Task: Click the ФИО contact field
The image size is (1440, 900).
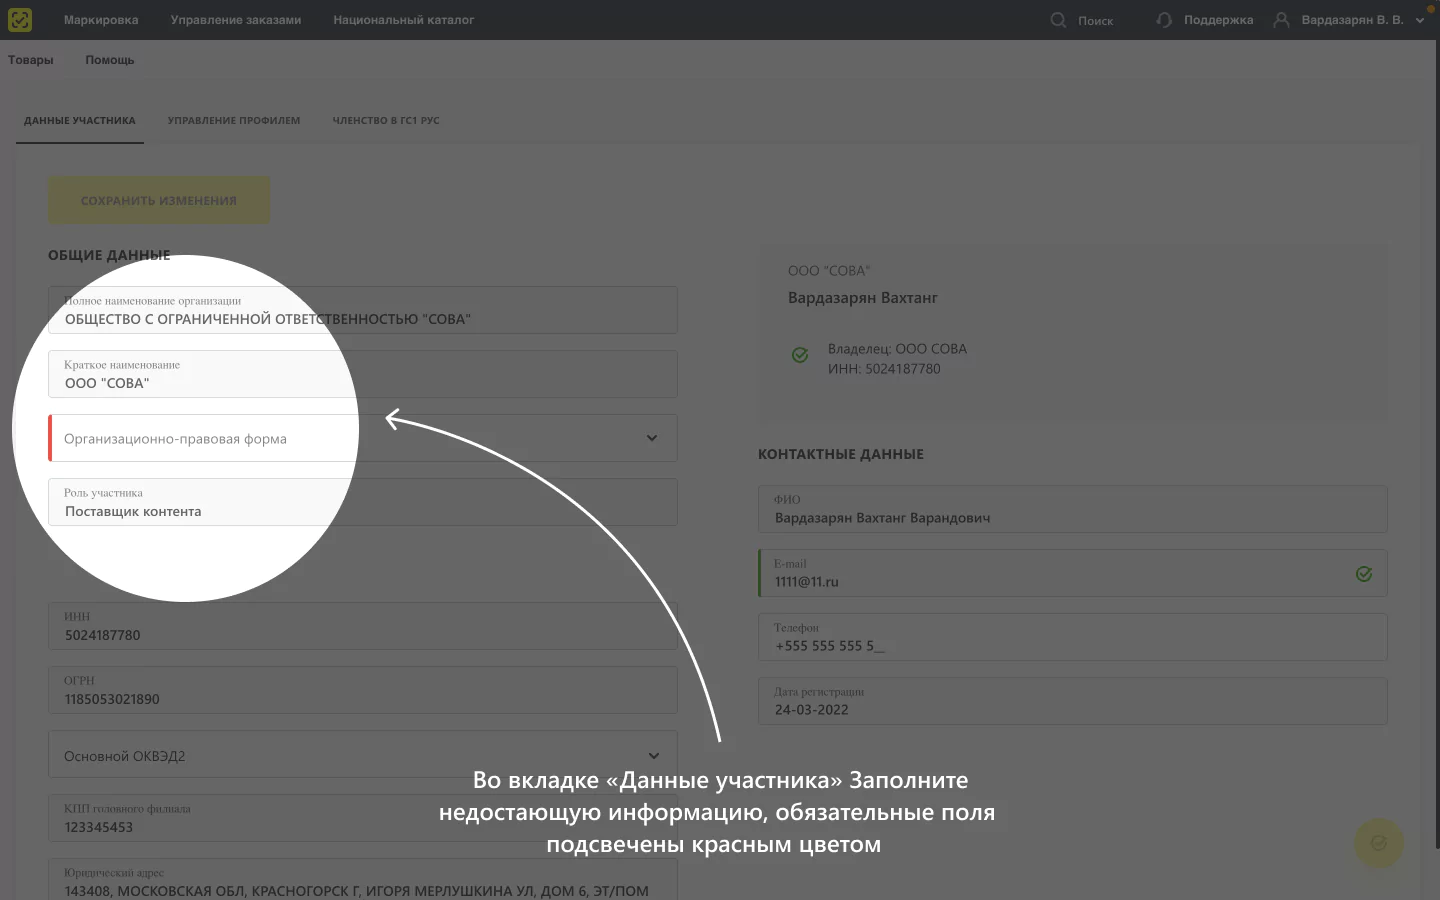Action: (1073, 509)
